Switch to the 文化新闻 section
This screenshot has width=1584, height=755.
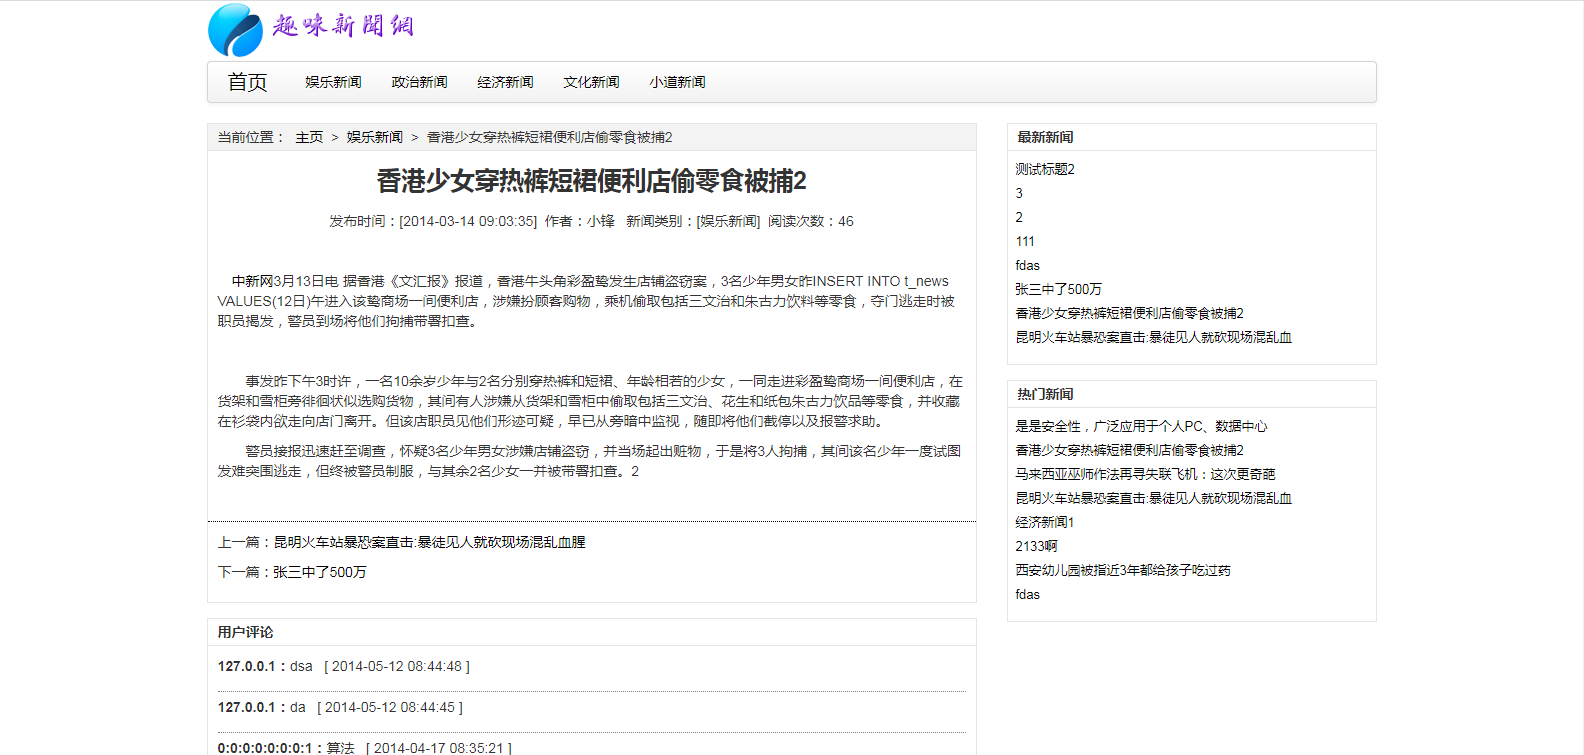click(591, 82)
